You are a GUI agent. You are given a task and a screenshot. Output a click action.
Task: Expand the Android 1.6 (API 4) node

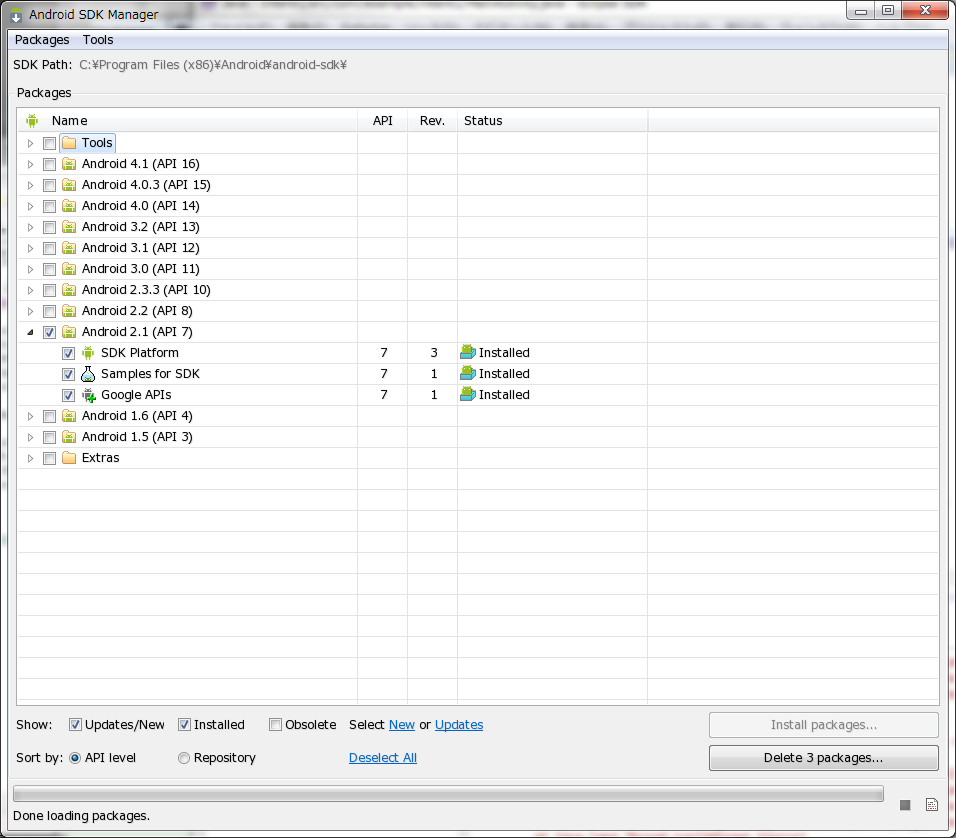[x=30, y=416]
